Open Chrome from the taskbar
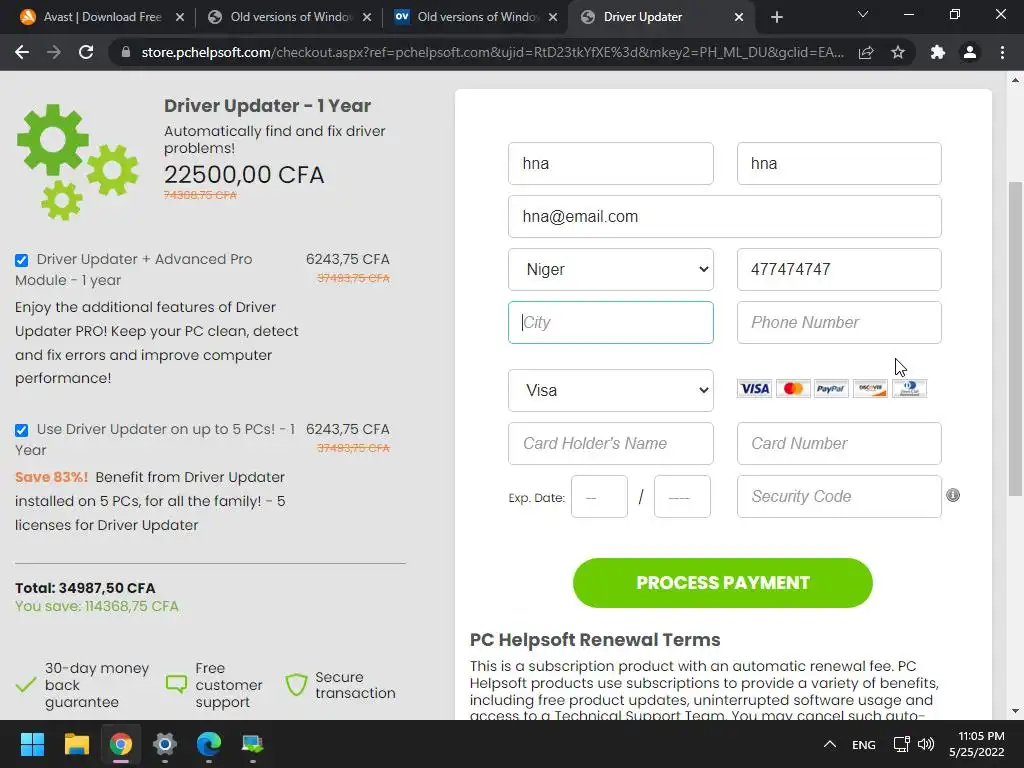The width and height of the screenshot is (1024, 768). pos(121,744)
